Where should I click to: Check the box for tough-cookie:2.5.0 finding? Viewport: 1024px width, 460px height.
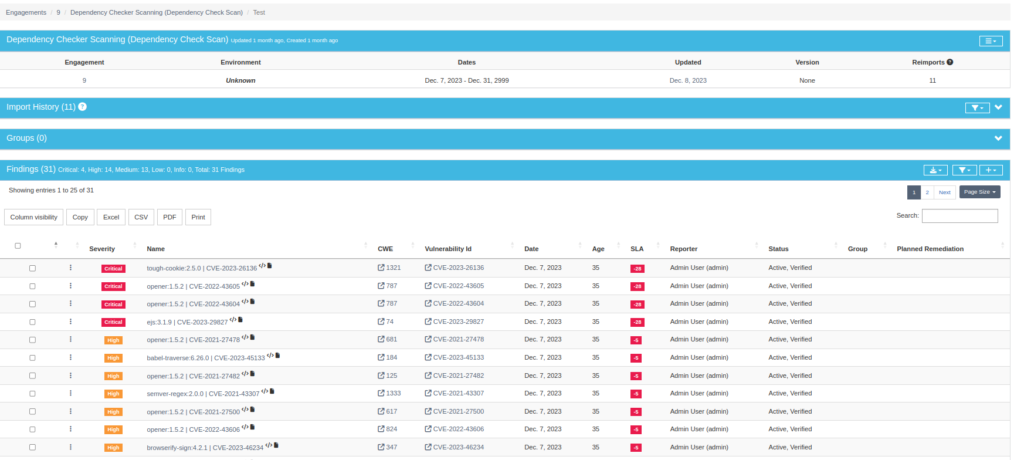click(33, 268)
